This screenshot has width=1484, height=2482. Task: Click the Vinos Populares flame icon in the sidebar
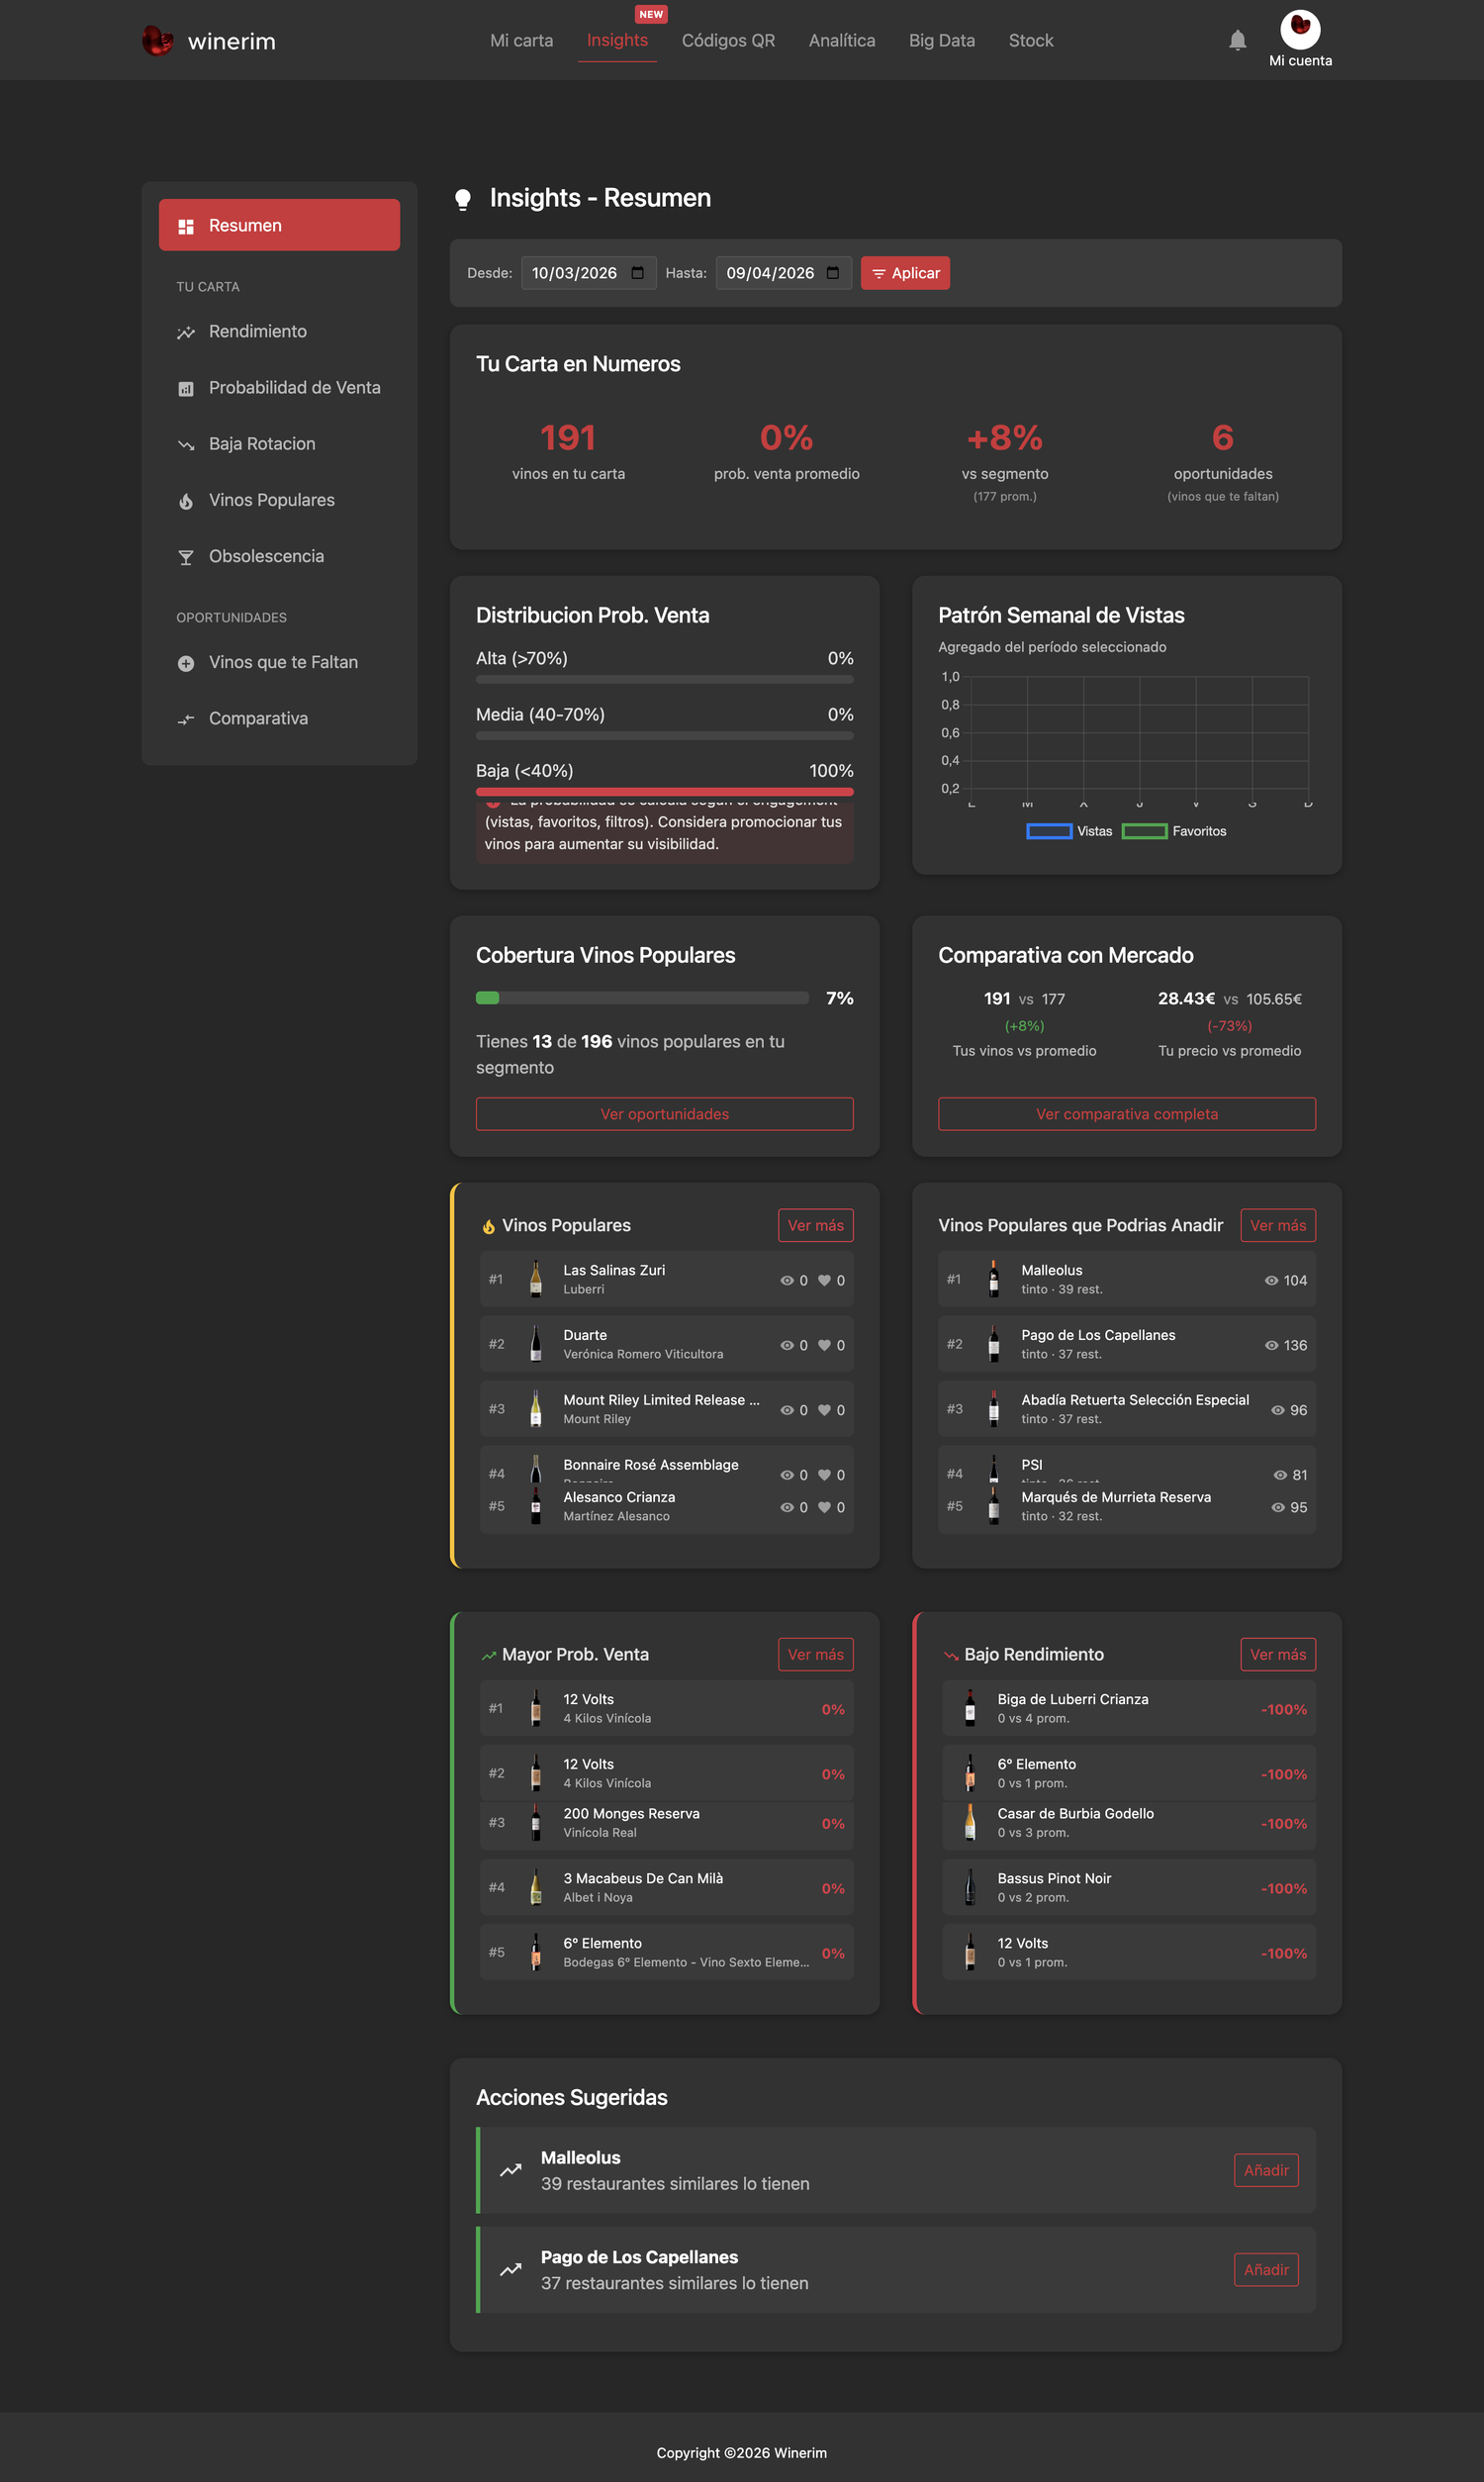tap(186, 501)
